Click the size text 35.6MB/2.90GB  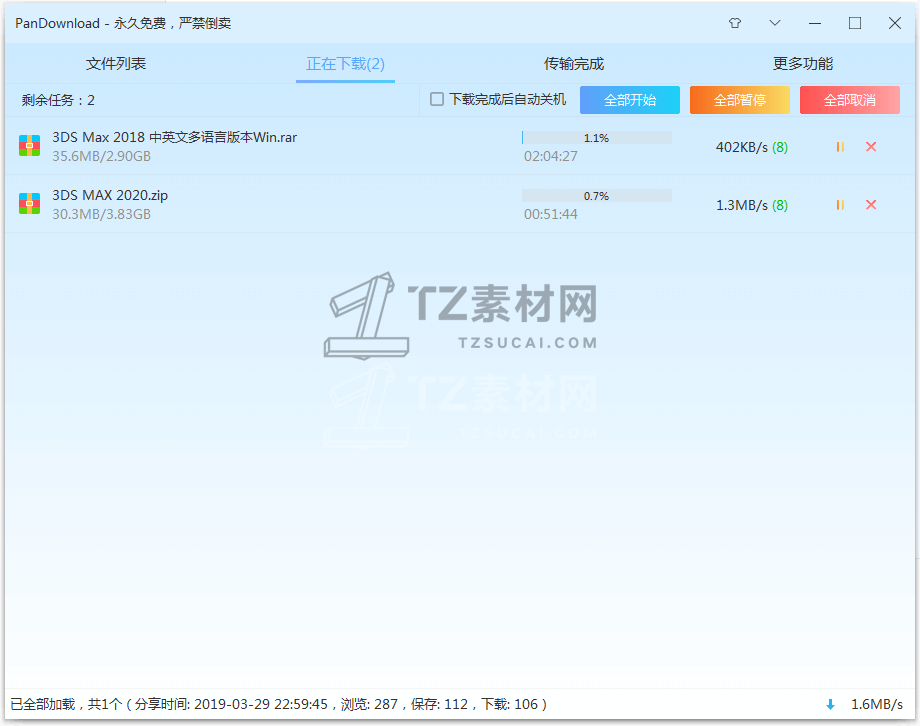click(x=102, y=156)
